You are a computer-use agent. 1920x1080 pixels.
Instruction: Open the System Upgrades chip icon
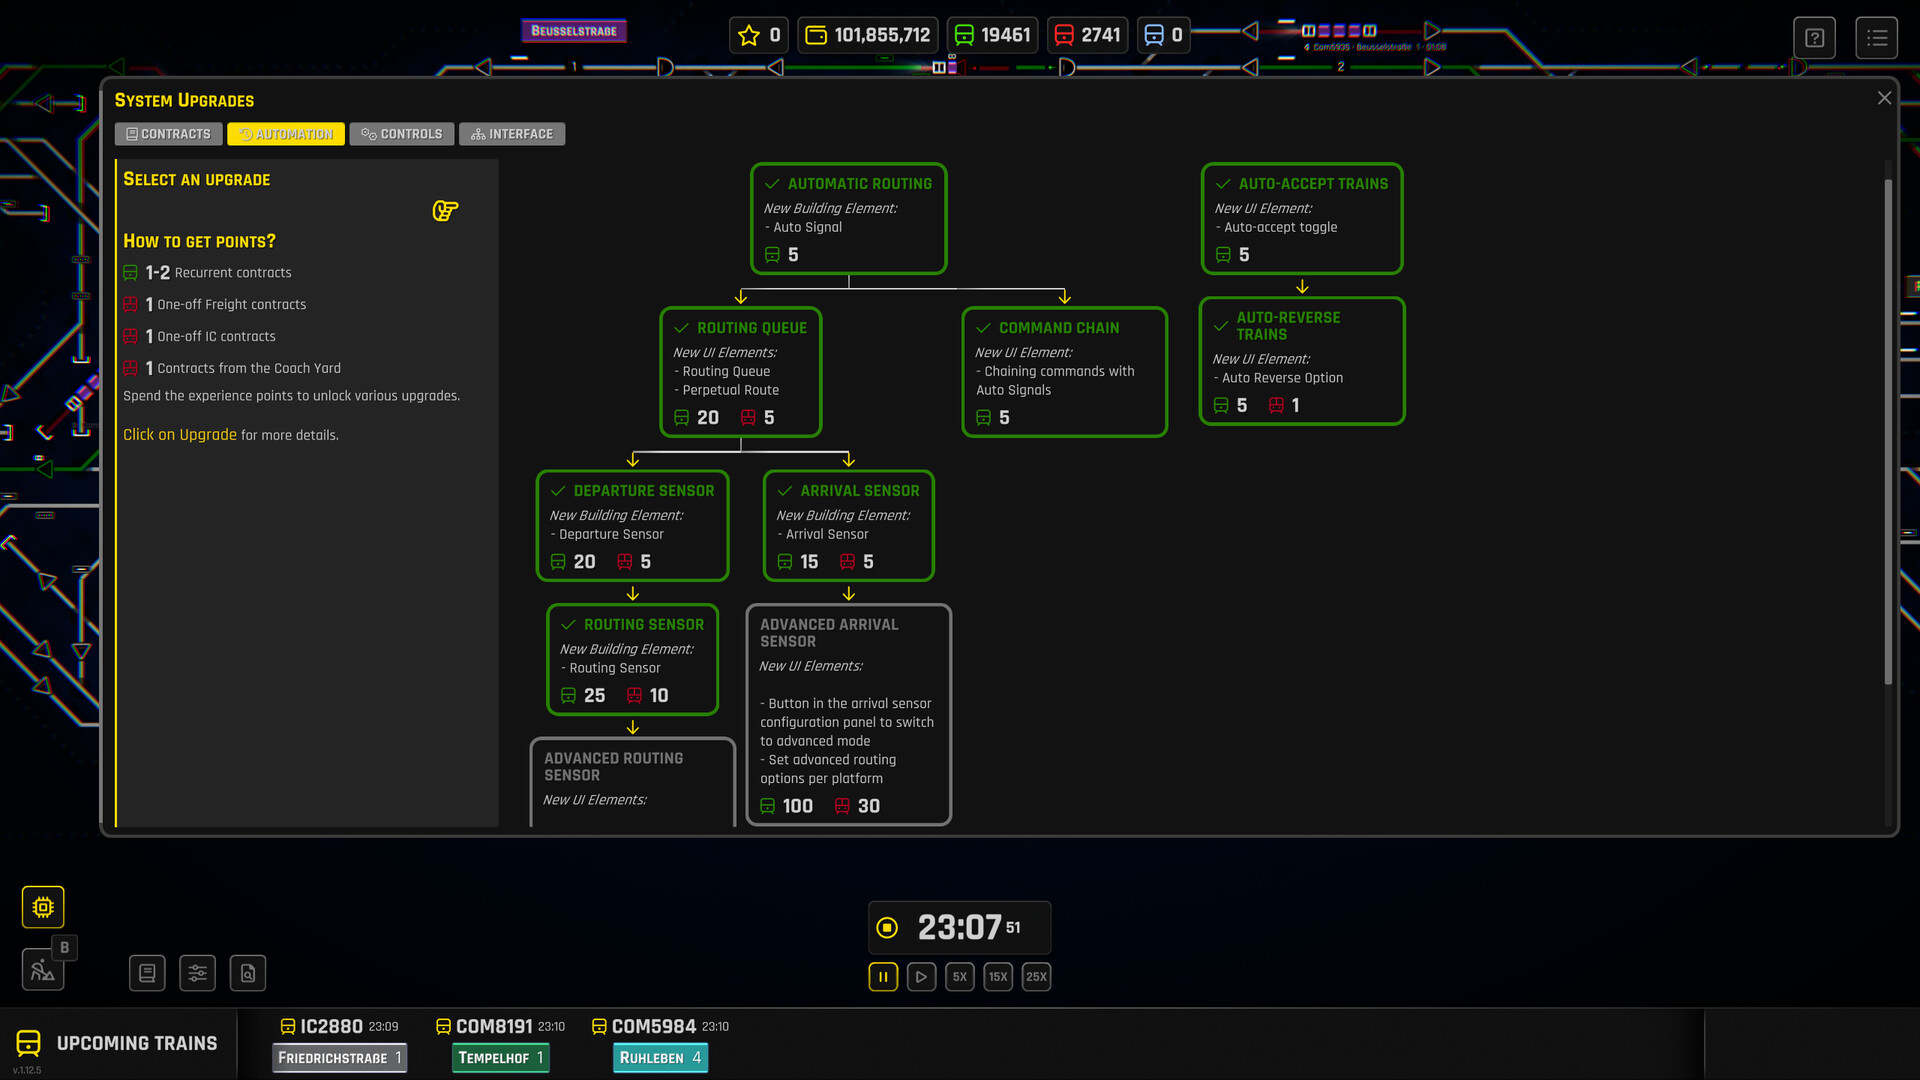click(x=43, y=907)
